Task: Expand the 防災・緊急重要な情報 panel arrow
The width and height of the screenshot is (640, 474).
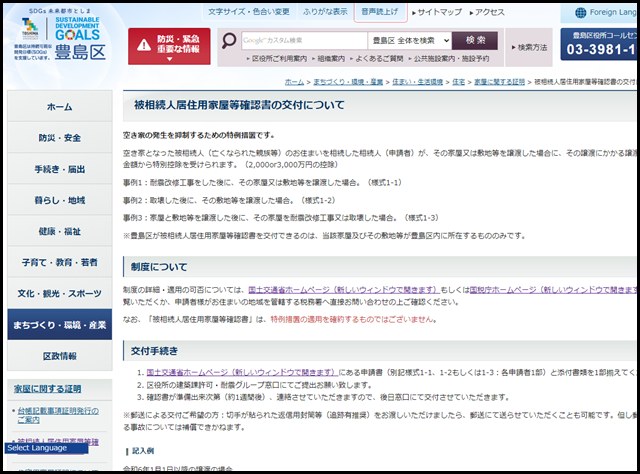Action: pyautogui.click(x=169, y=59)
